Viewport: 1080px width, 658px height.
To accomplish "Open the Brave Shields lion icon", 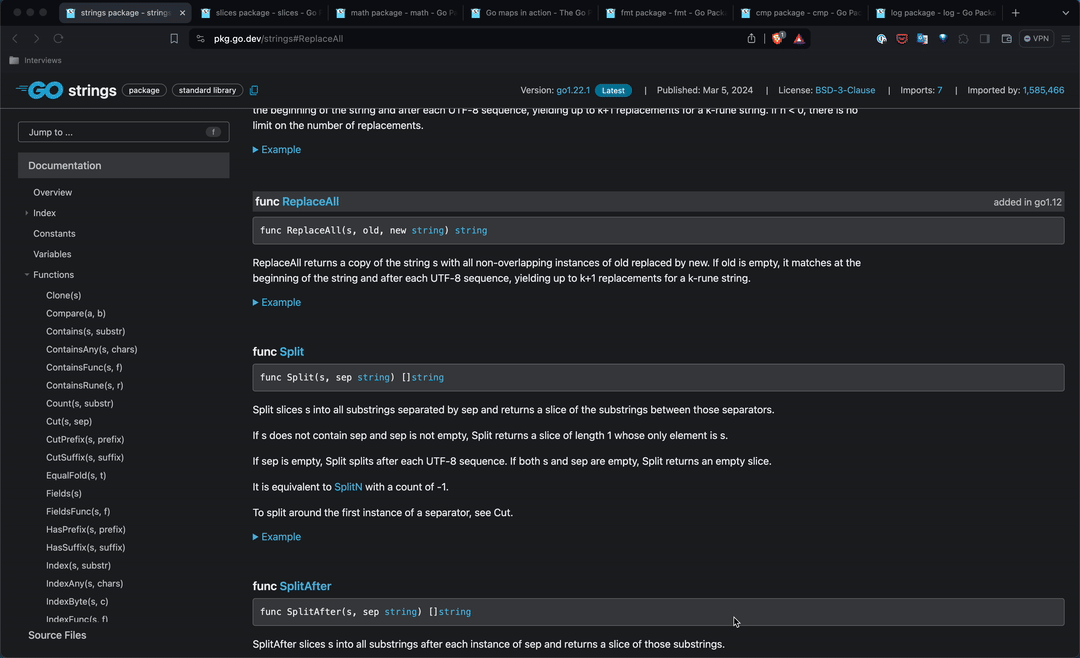I will tap(778, 39).
